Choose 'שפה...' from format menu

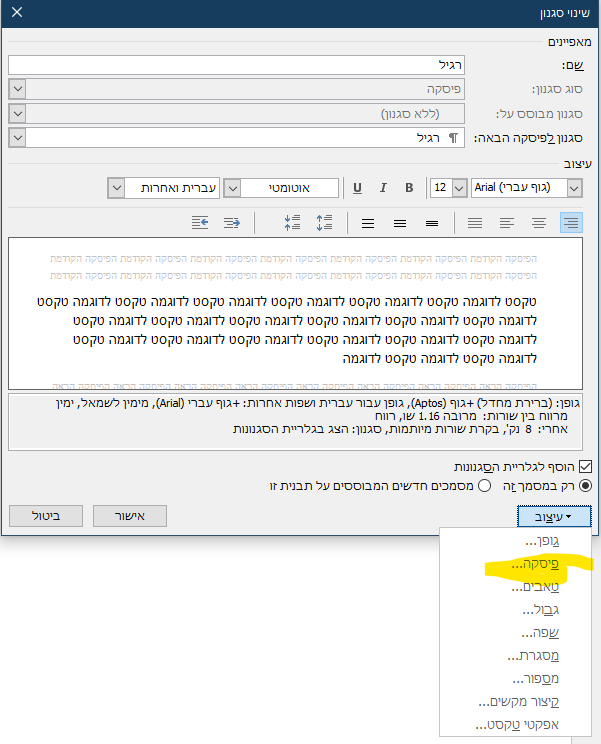[x=516, y=632]
